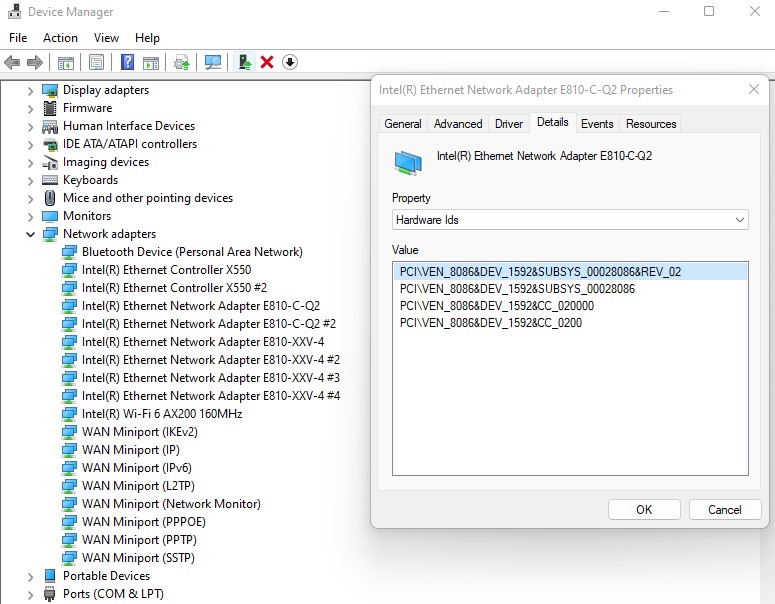775x604 pixels.
Task: Expand Portable Devices node
Action: pyautogui.click(x=31, y=577)
